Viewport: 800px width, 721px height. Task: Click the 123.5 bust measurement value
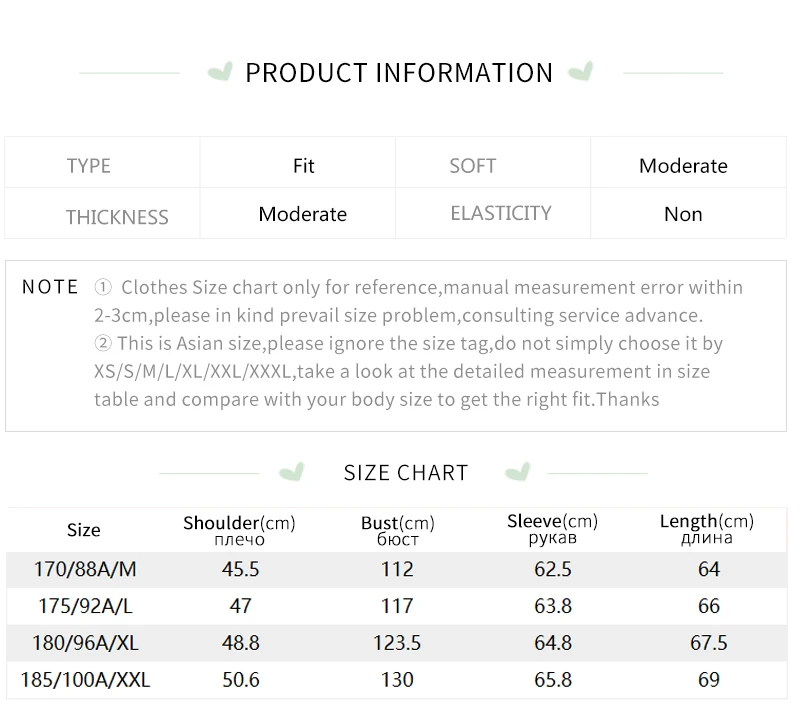click(397, 643)
